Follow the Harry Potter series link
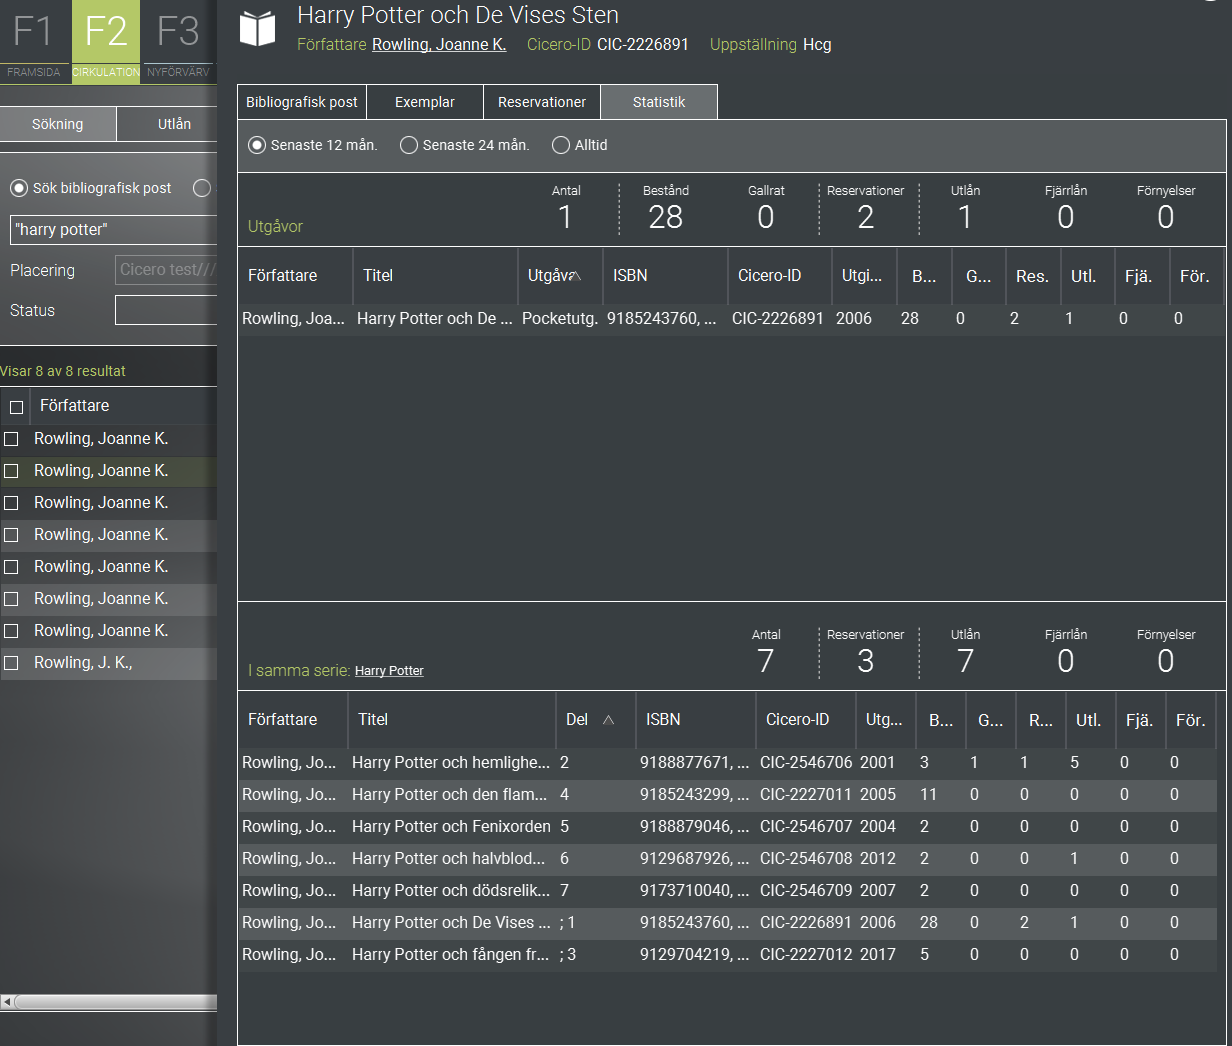Image resolution: width=1232 pixels, height=1046 pixels. pyautogui.click(x=389, y=671)
